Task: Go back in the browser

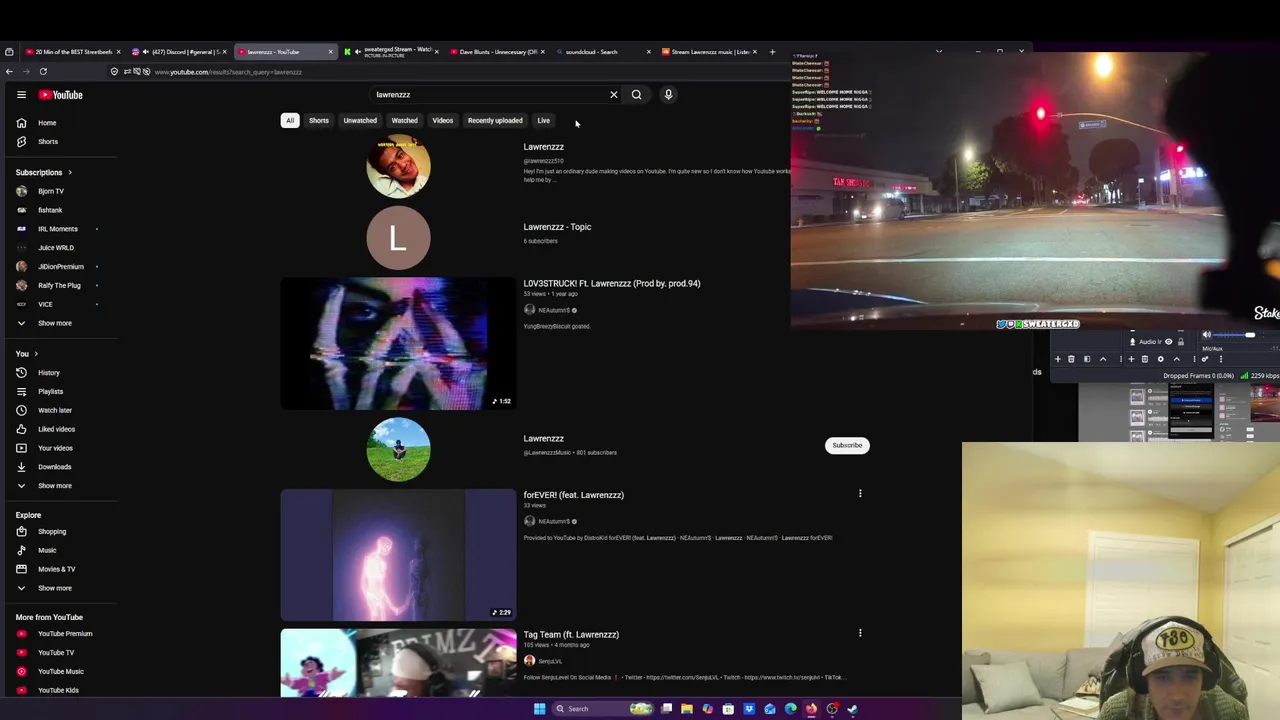Action: click(9, 72)
